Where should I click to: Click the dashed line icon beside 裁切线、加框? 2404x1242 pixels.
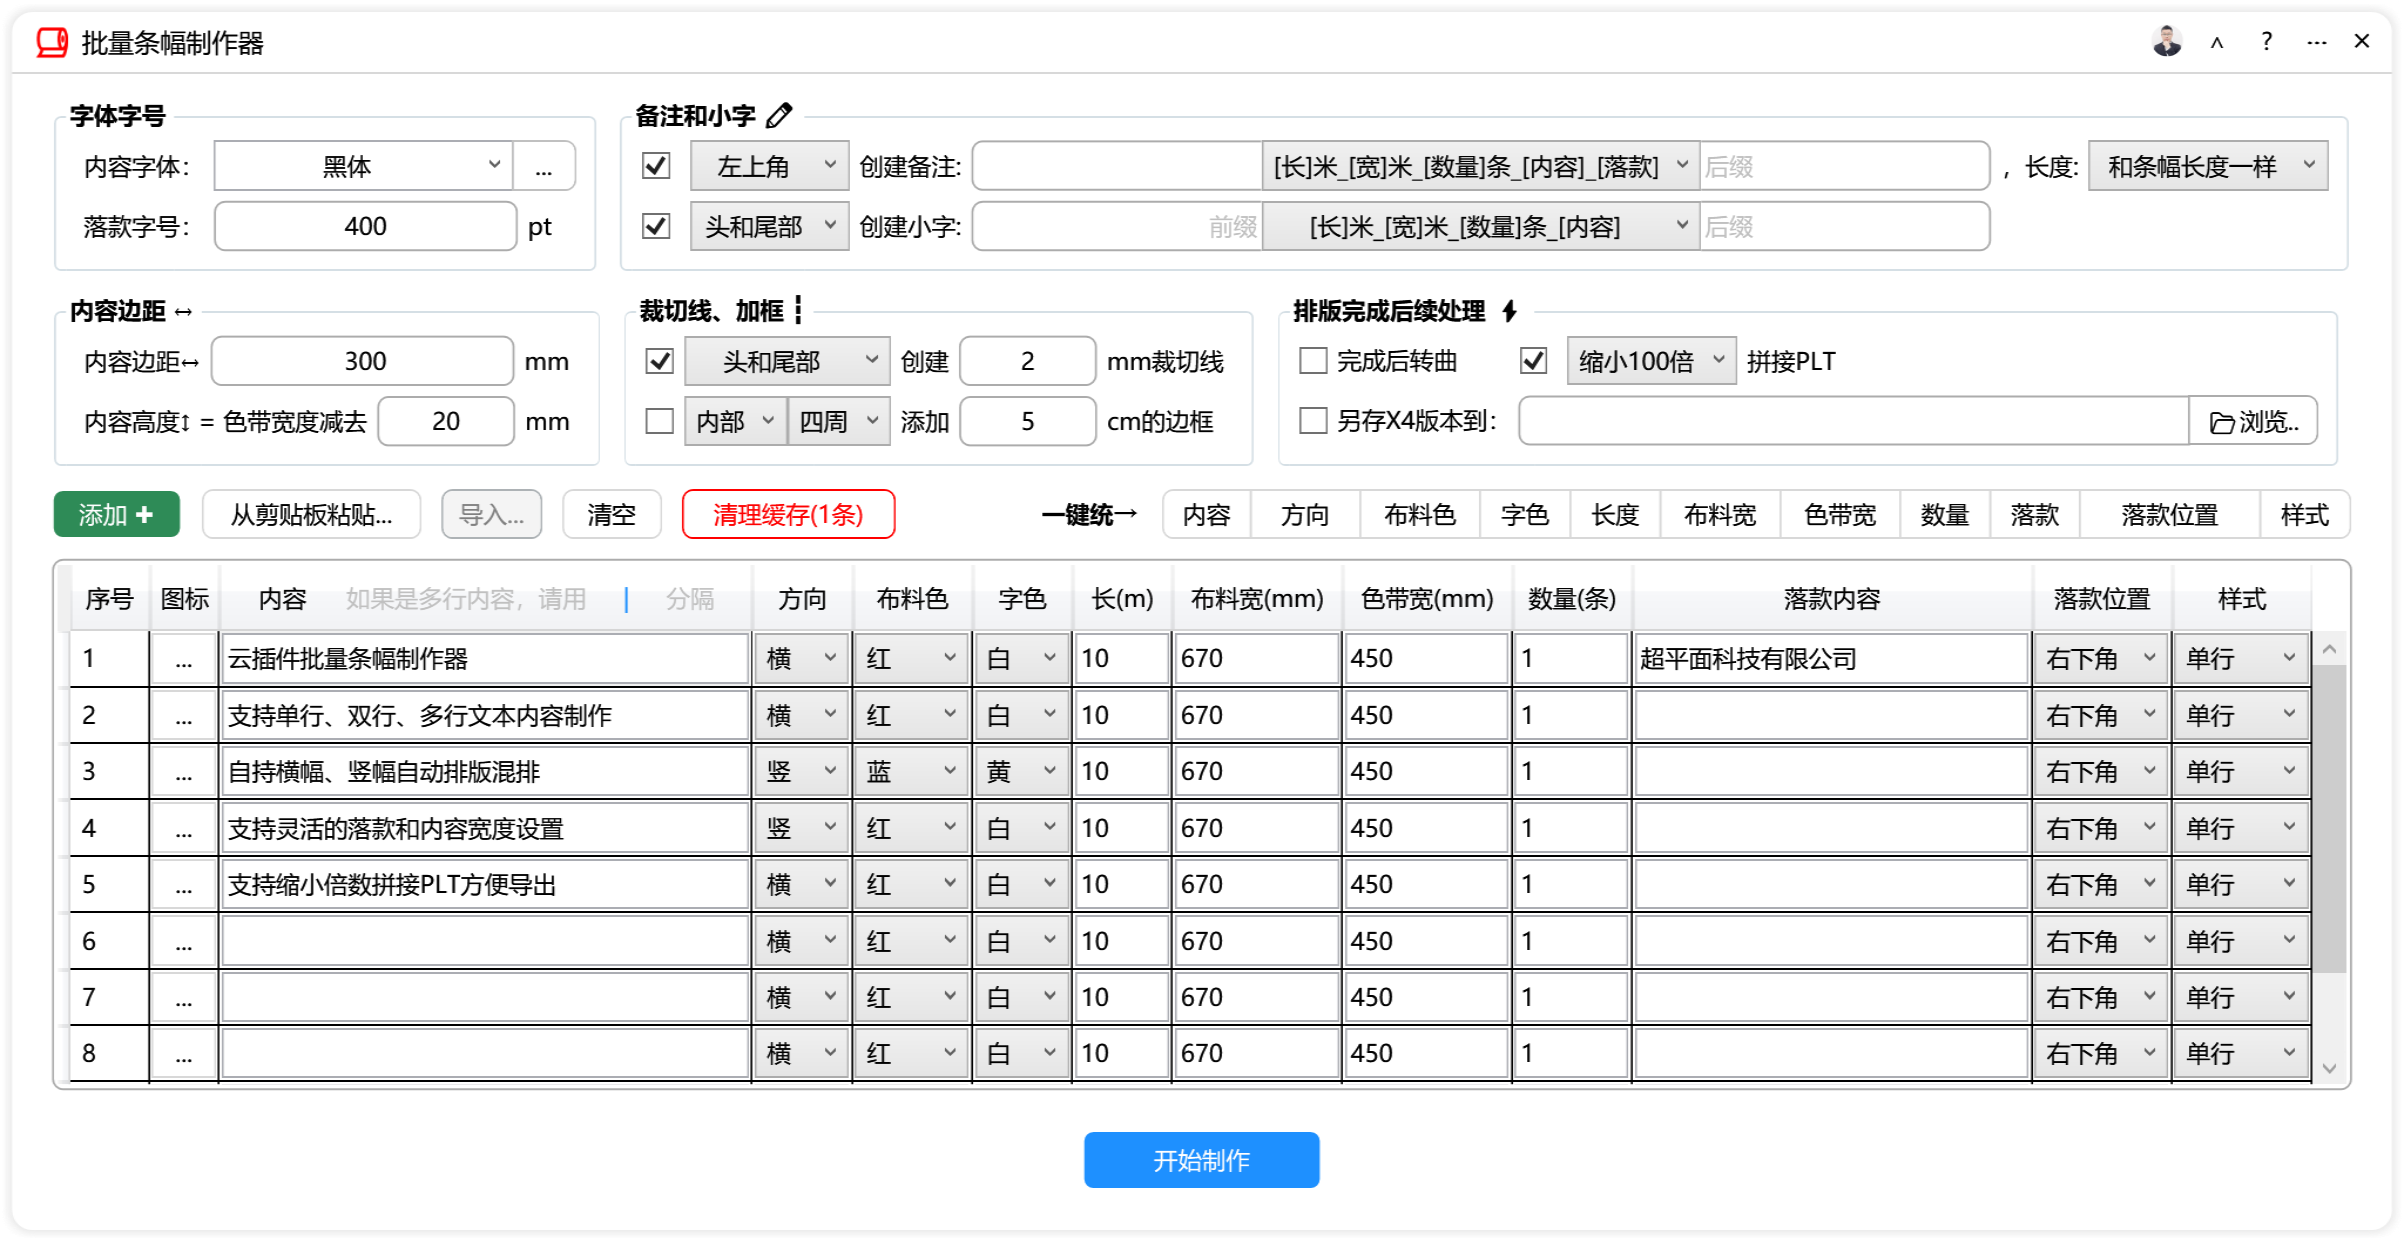click(x=798, y=311)
